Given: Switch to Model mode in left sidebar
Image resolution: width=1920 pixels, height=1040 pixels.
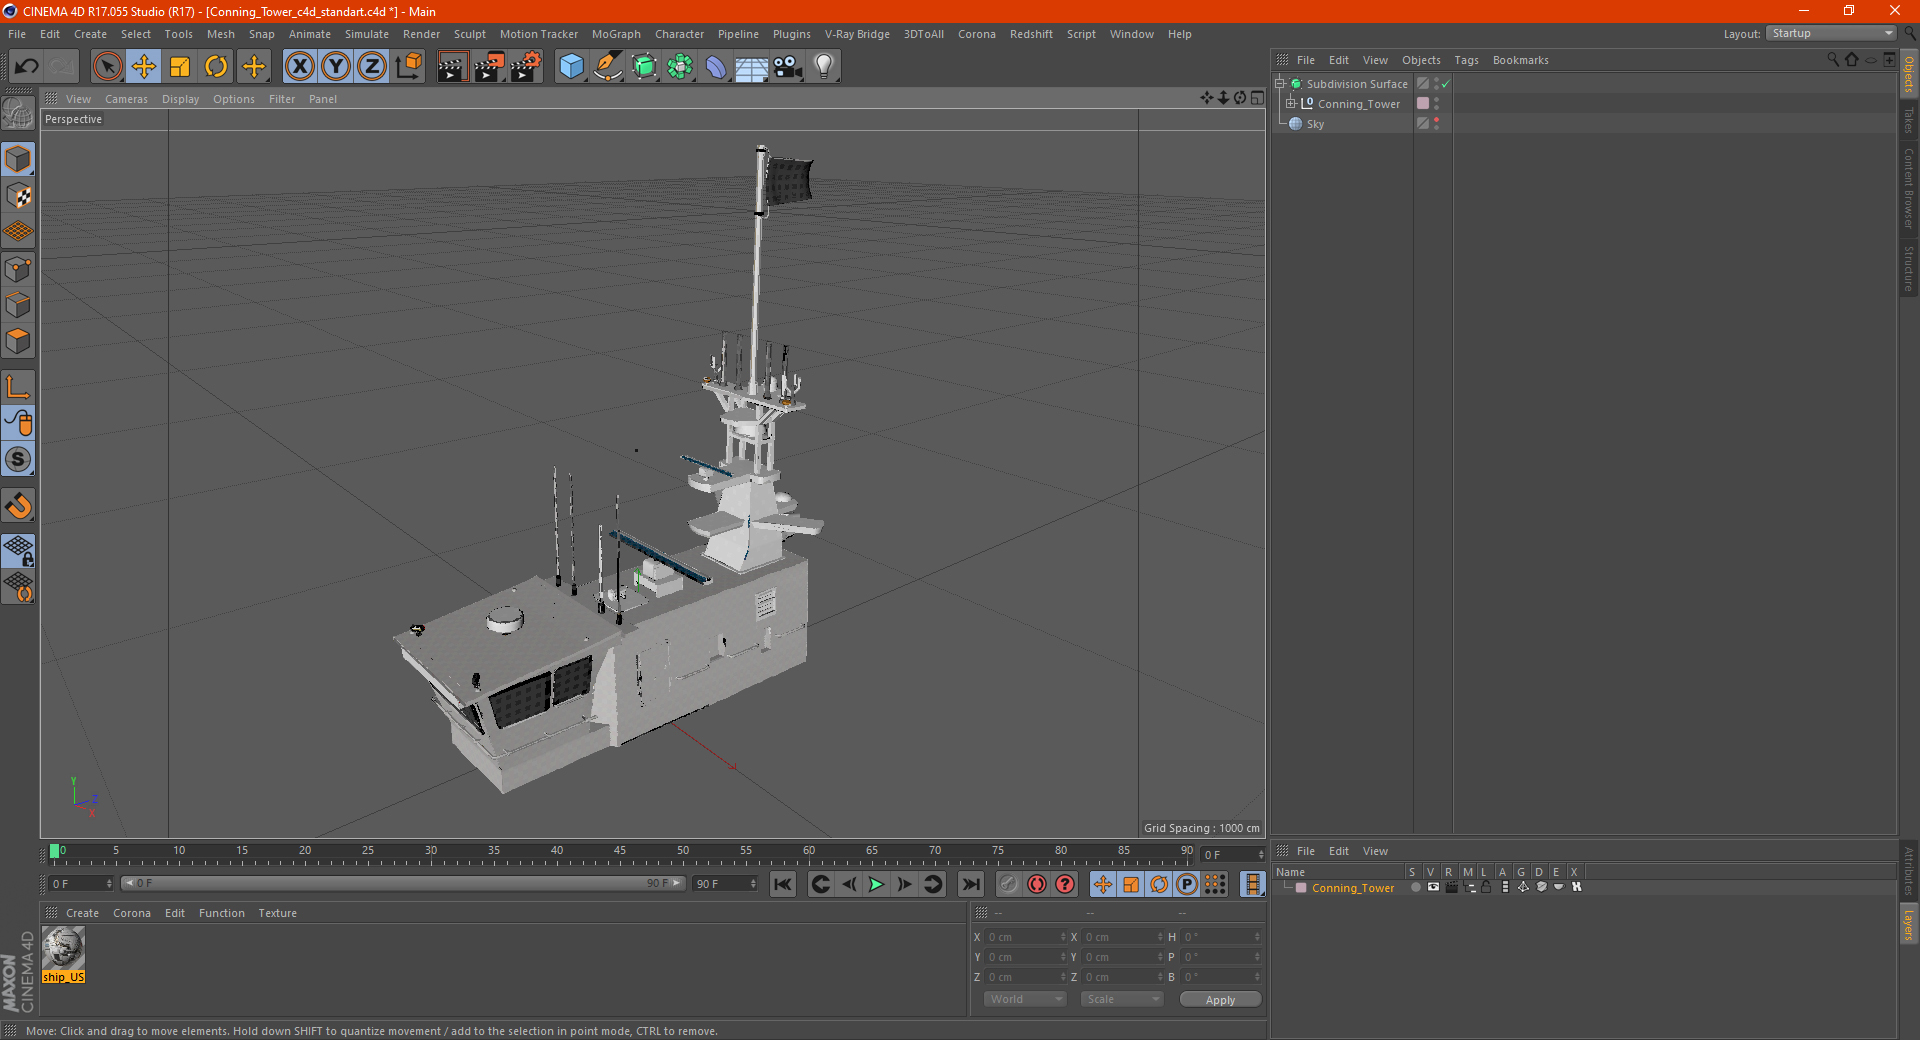Looking at the screenshot, I should [18, 159].
